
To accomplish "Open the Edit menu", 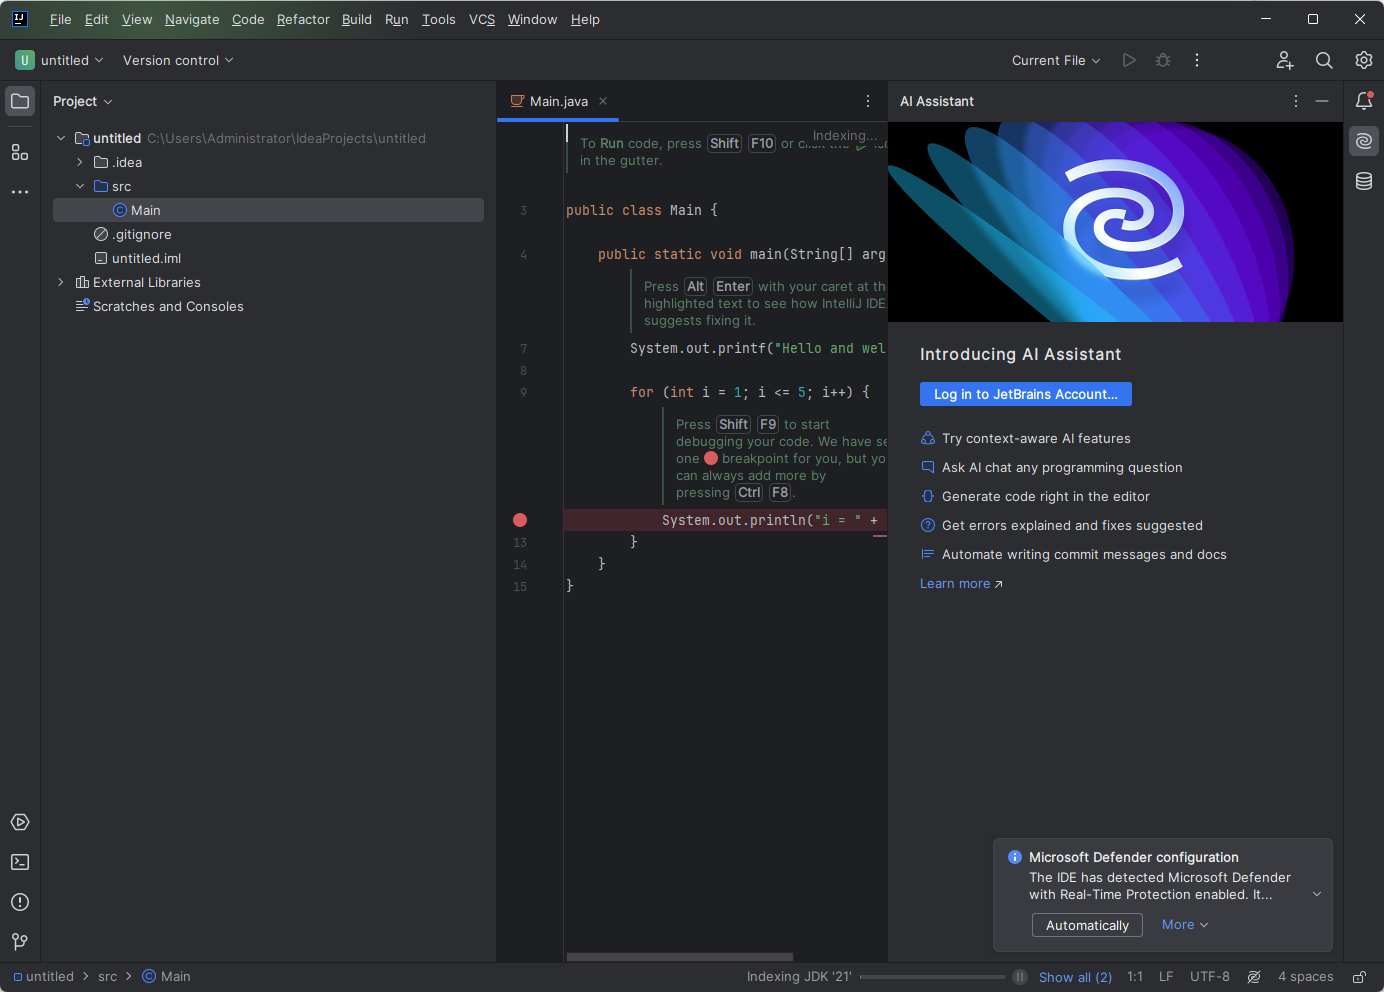I will [97, 19].
